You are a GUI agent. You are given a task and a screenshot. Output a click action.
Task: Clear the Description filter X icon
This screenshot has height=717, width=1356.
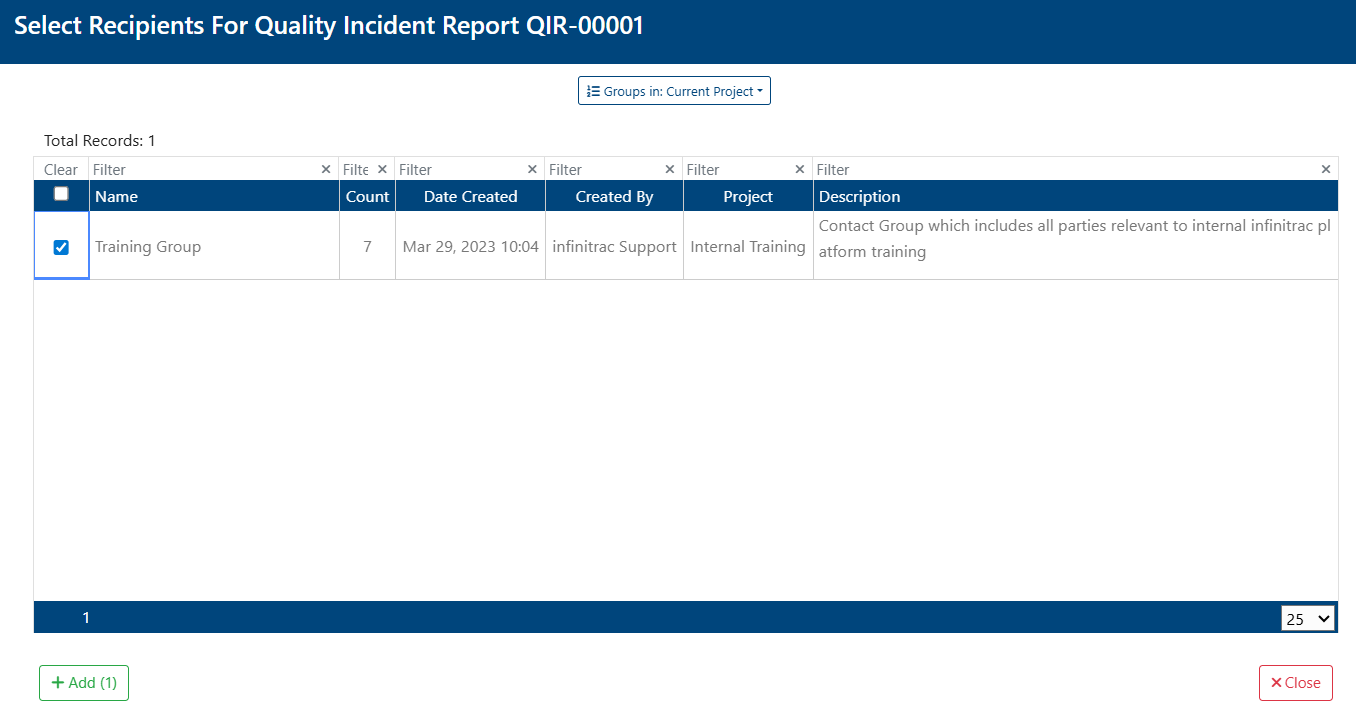pos(1326,170)
